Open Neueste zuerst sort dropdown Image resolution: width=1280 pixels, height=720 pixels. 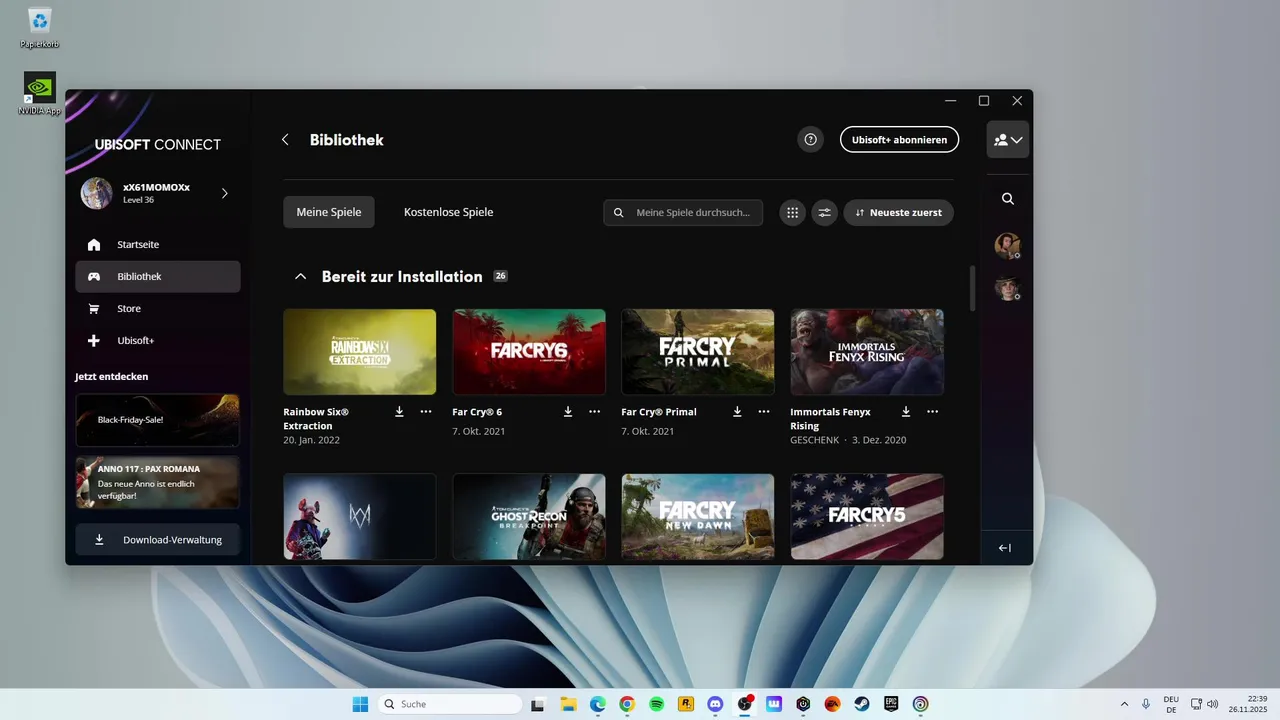tap(898, 212)
